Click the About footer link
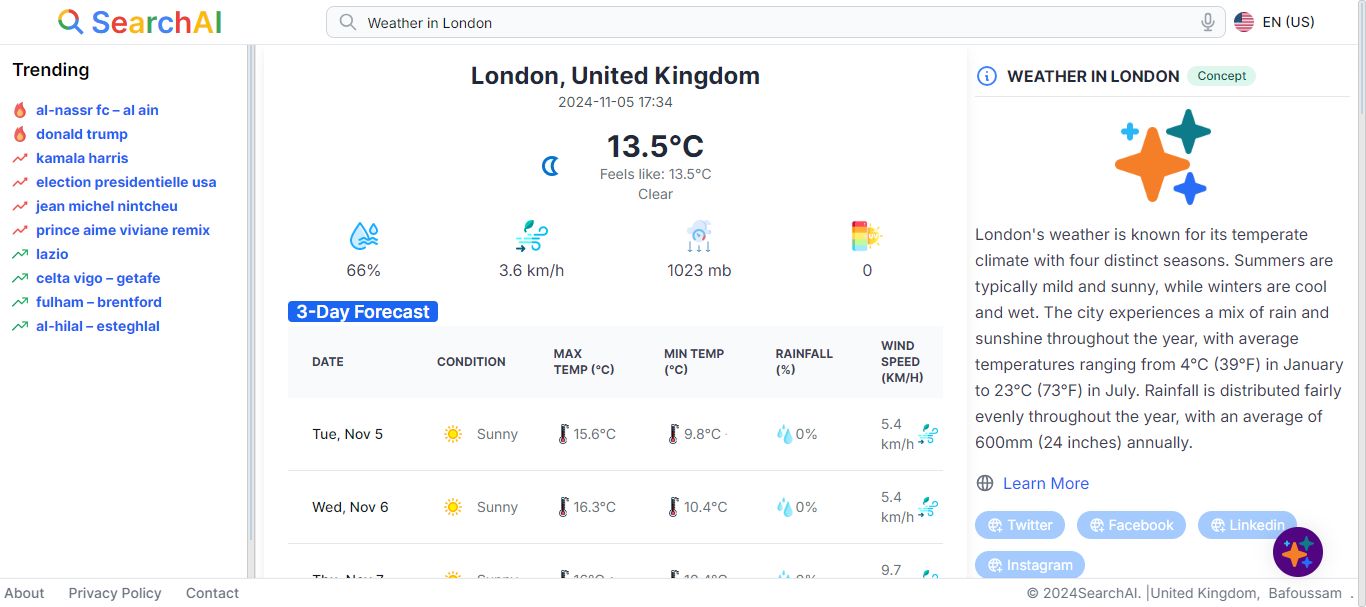Screen dimensions: 1366x607 [24, 593]
